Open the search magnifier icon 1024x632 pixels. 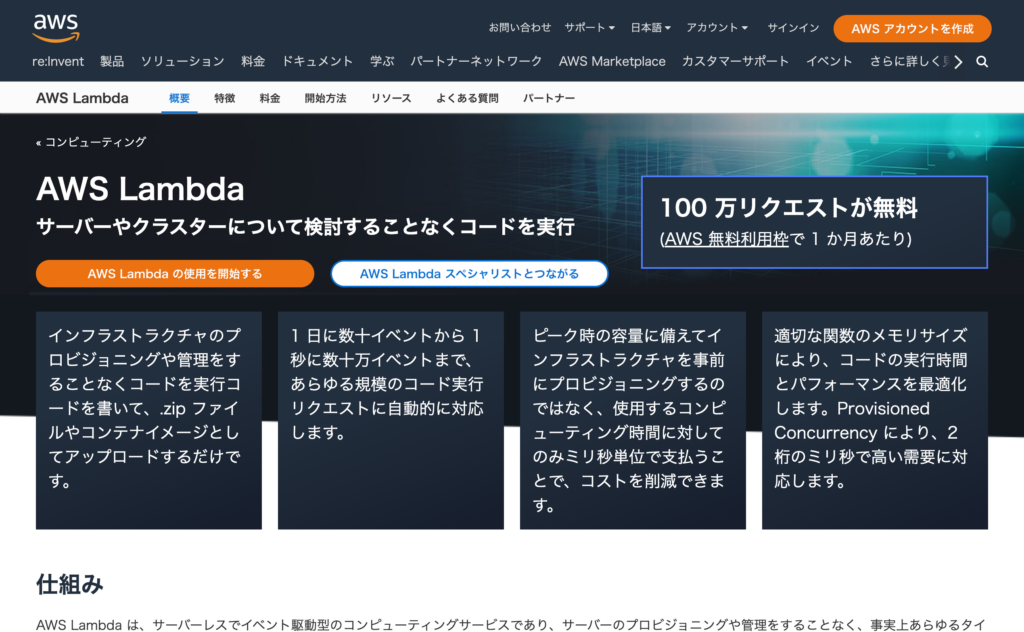982,62
